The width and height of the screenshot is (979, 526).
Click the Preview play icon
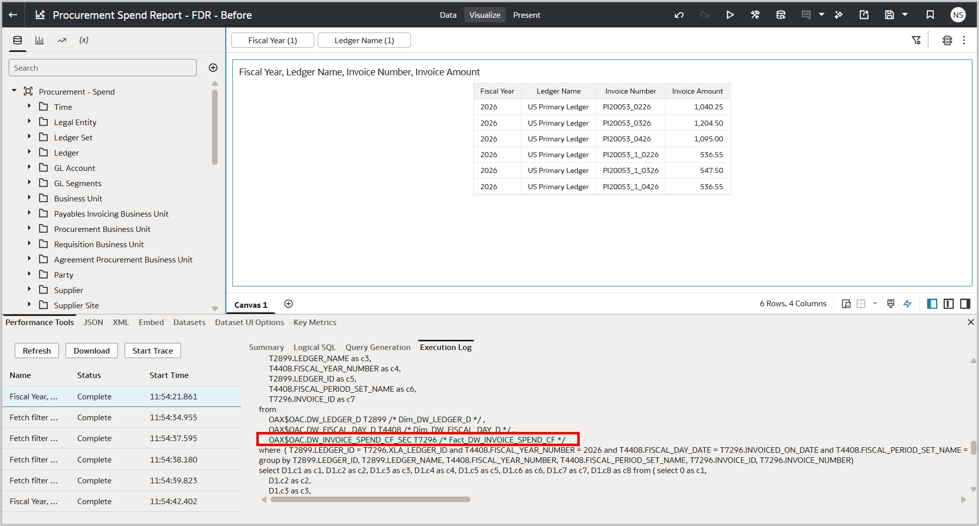[729, 15]
